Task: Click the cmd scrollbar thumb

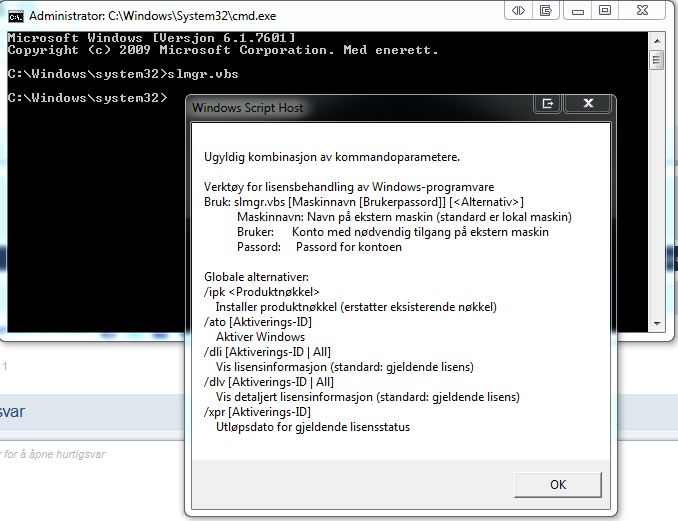Action: (x=657, y=60)
